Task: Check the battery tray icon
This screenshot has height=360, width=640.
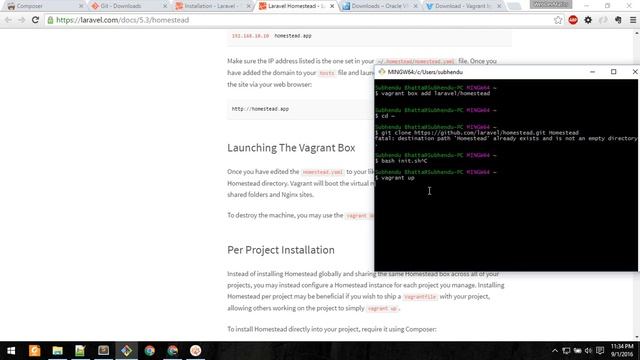Action: click(x=577, y=351)
